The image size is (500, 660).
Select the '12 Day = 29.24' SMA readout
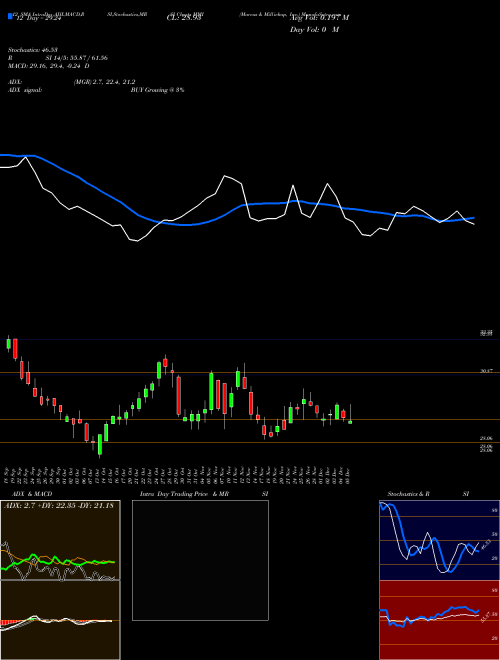[x=39, y=19]
